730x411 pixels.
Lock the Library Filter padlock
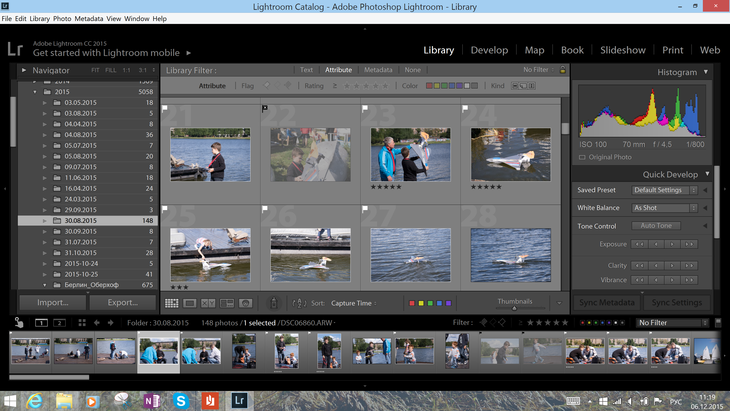pyautogui.click(x=562, y=70)
